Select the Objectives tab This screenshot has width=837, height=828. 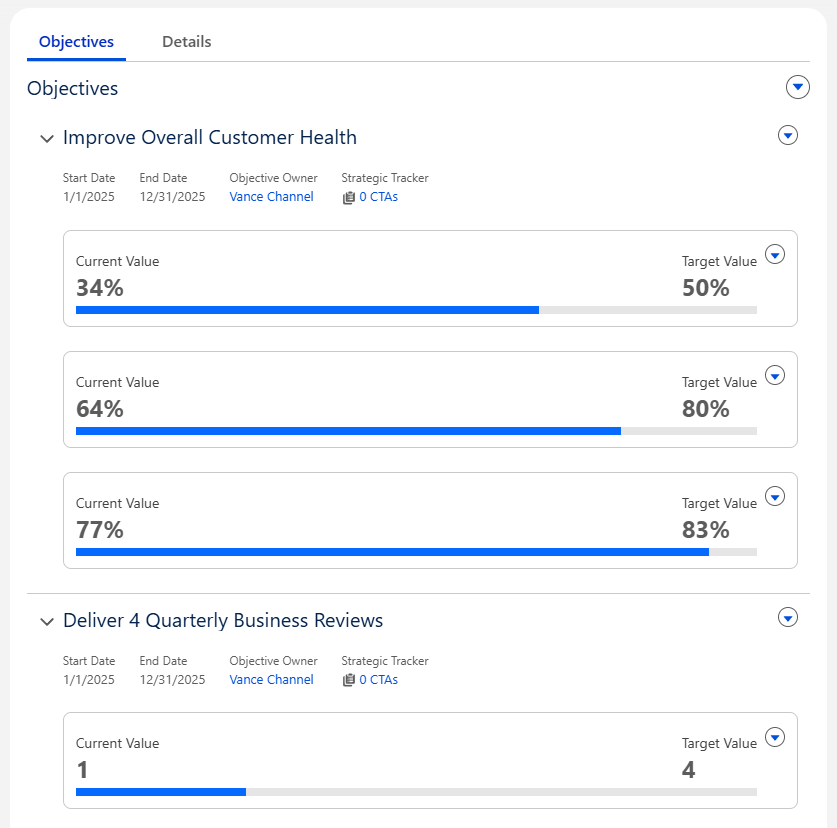tap(76, 42)
